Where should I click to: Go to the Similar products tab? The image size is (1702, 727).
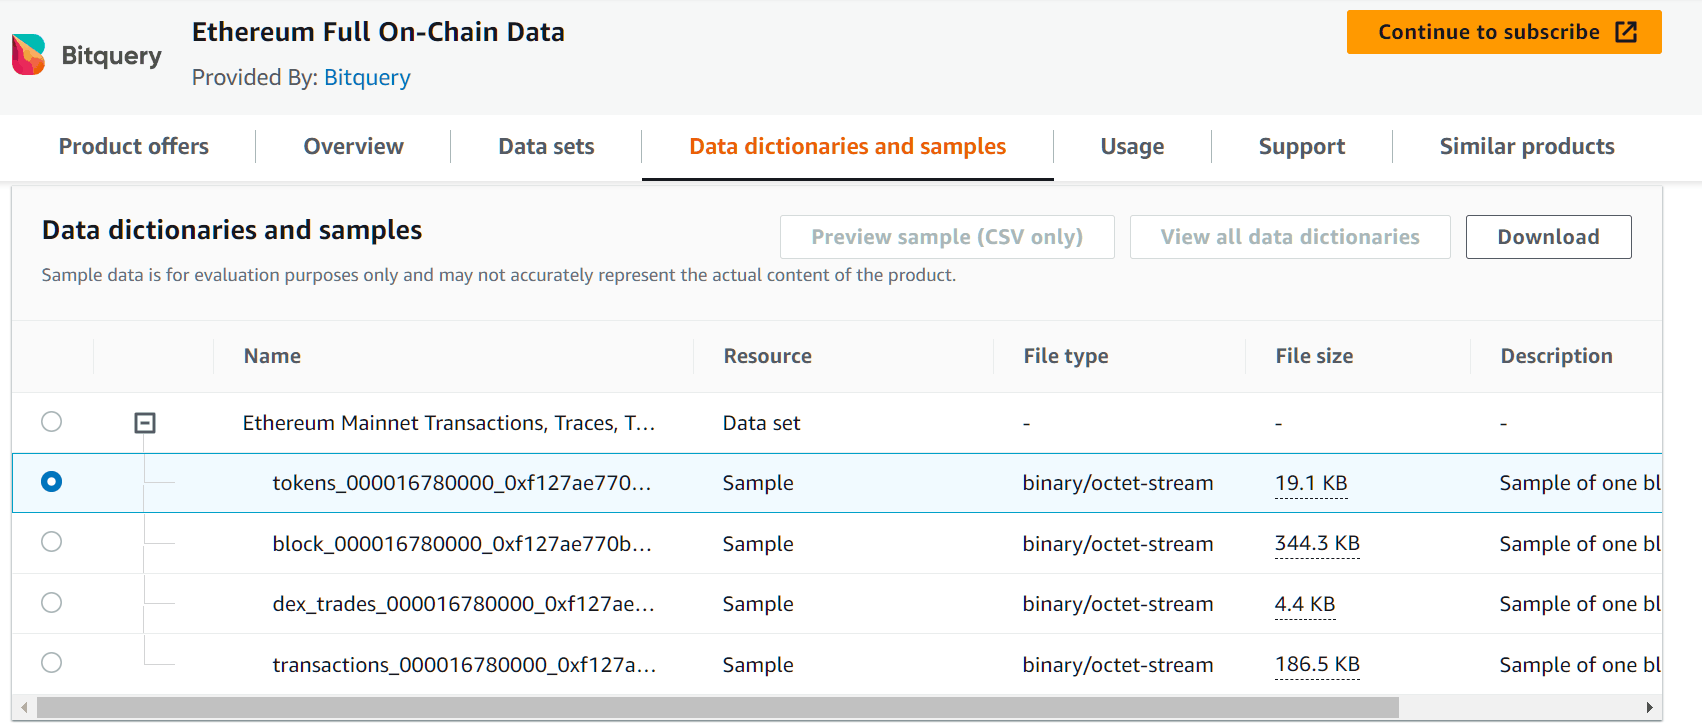coord(1527,146)
